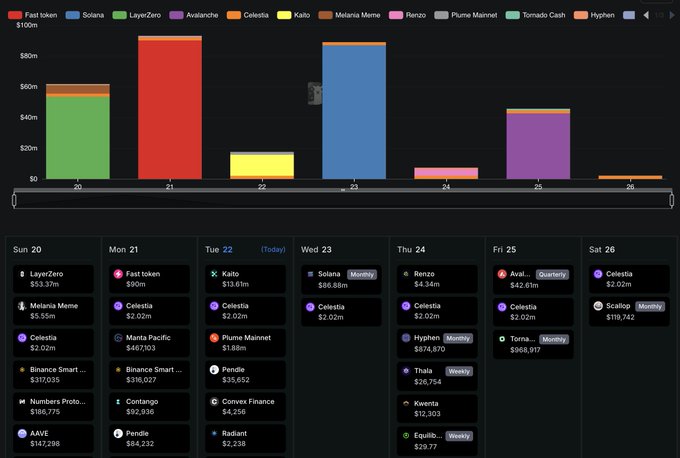
Task: Select Tue 22 Today column header
Action: (x=245, y=250)
